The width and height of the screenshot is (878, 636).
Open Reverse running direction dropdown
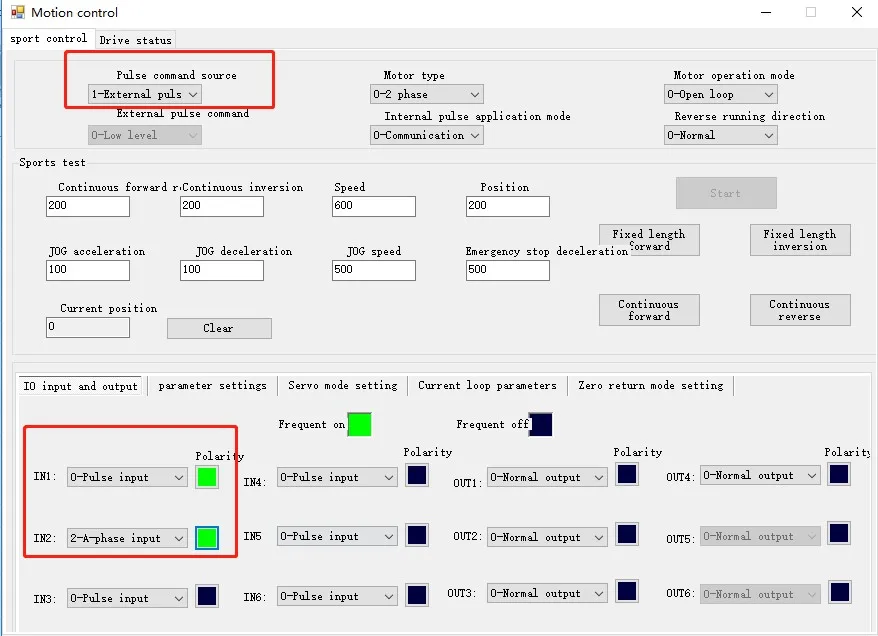[721, 135]
